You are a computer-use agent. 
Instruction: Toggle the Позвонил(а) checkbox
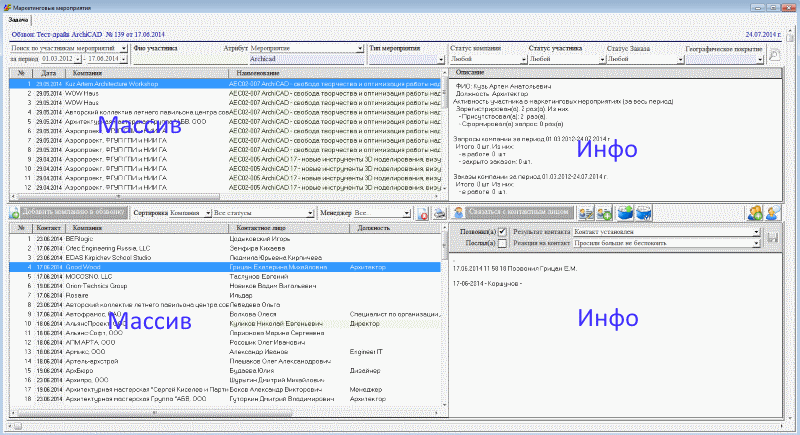502,232
